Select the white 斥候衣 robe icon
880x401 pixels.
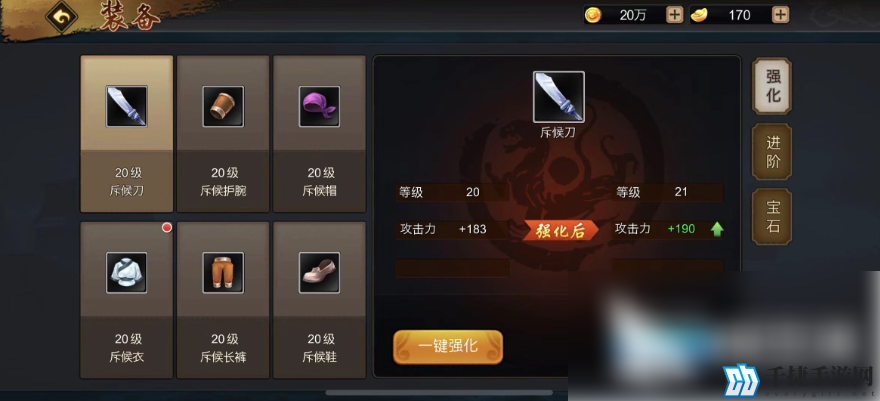pyautogui.click(x=127, y=273)
